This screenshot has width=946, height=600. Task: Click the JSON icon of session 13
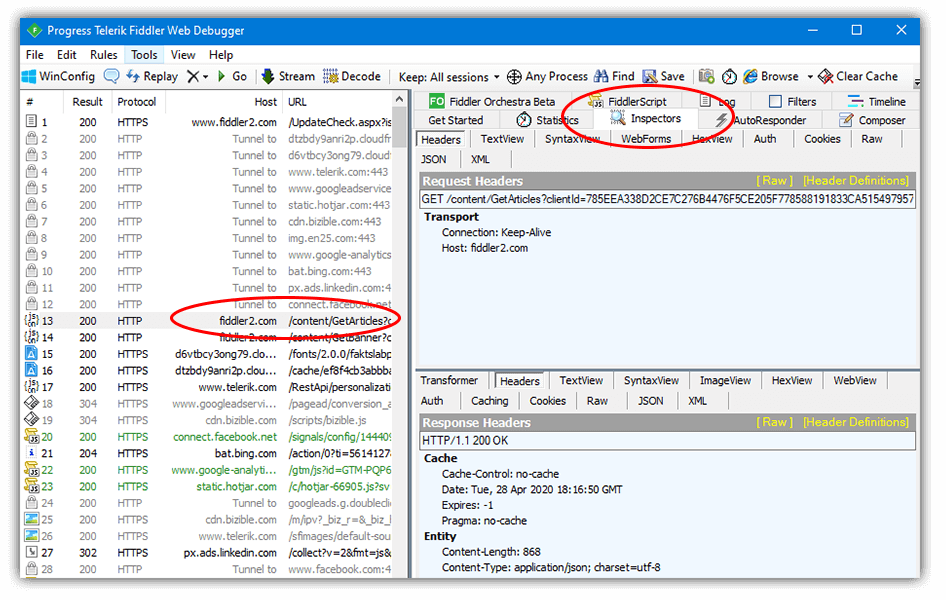[x=31, y=321]
